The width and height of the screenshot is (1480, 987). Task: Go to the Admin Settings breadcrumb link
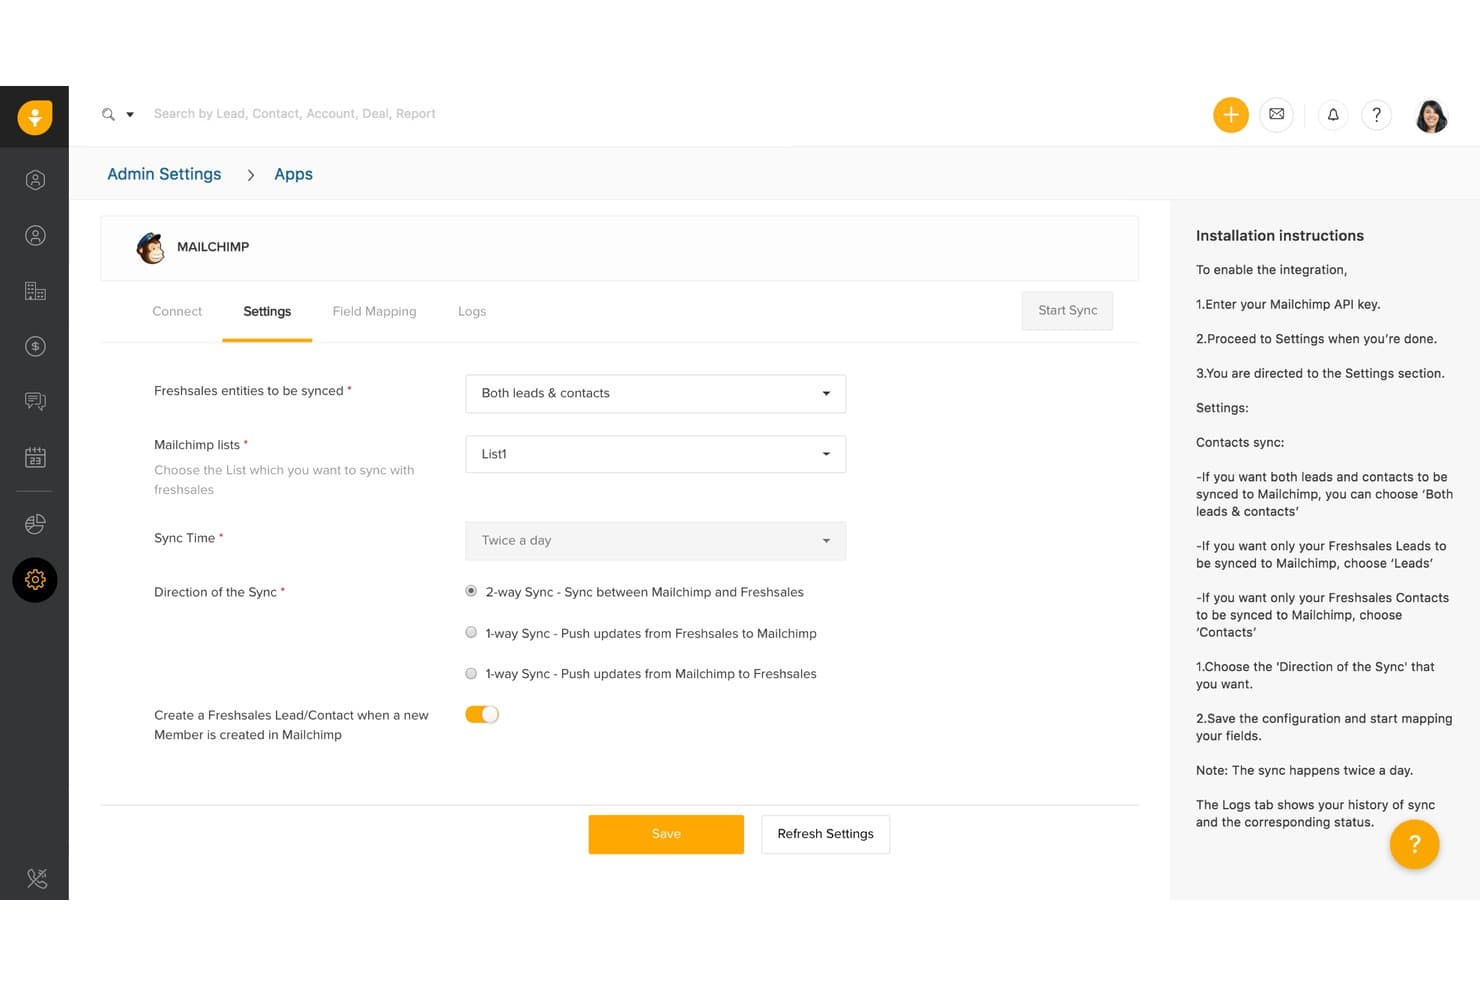(x=164, y=174)
